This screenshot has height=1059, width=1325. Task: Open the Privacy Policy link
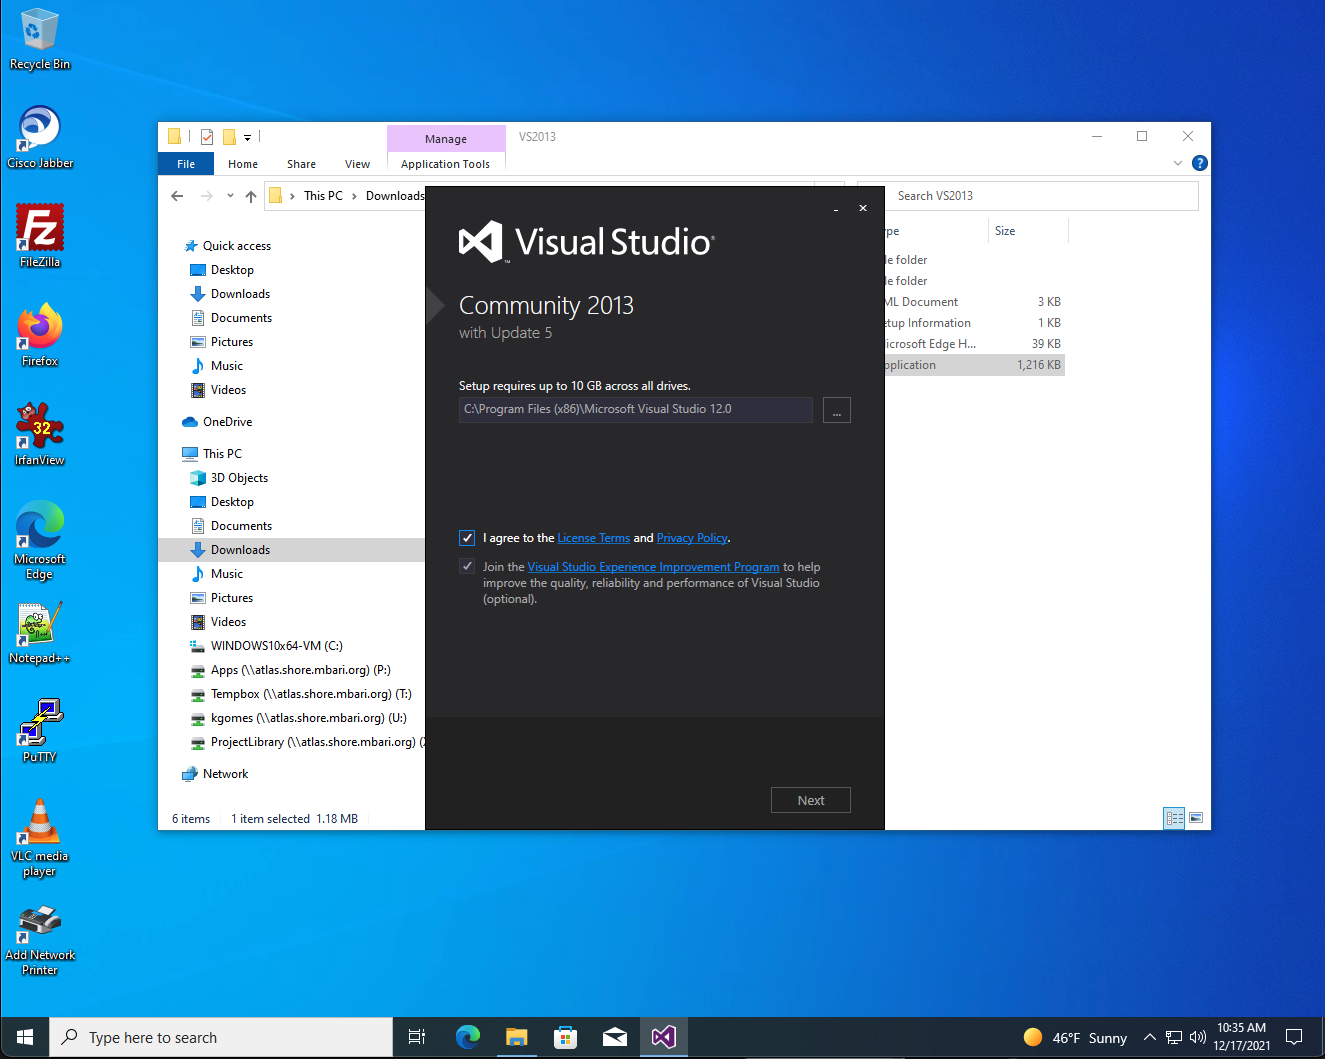(692, 538)
